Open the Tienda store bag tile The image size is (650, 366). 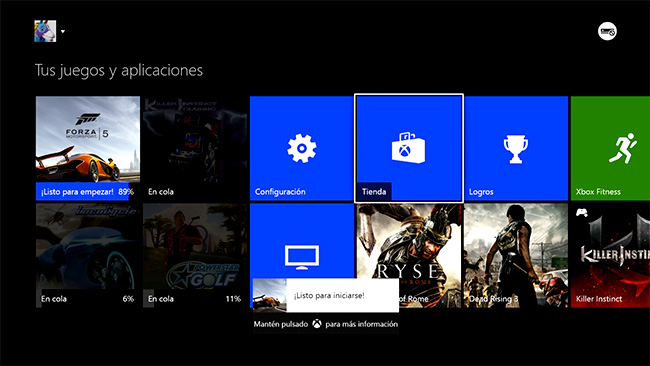(409, 148)
